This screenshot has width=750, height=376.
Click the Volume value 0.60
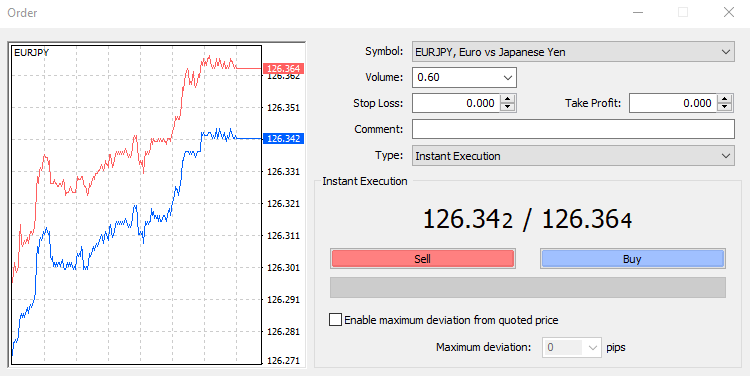pyautogui.click(x=428, y=77)
